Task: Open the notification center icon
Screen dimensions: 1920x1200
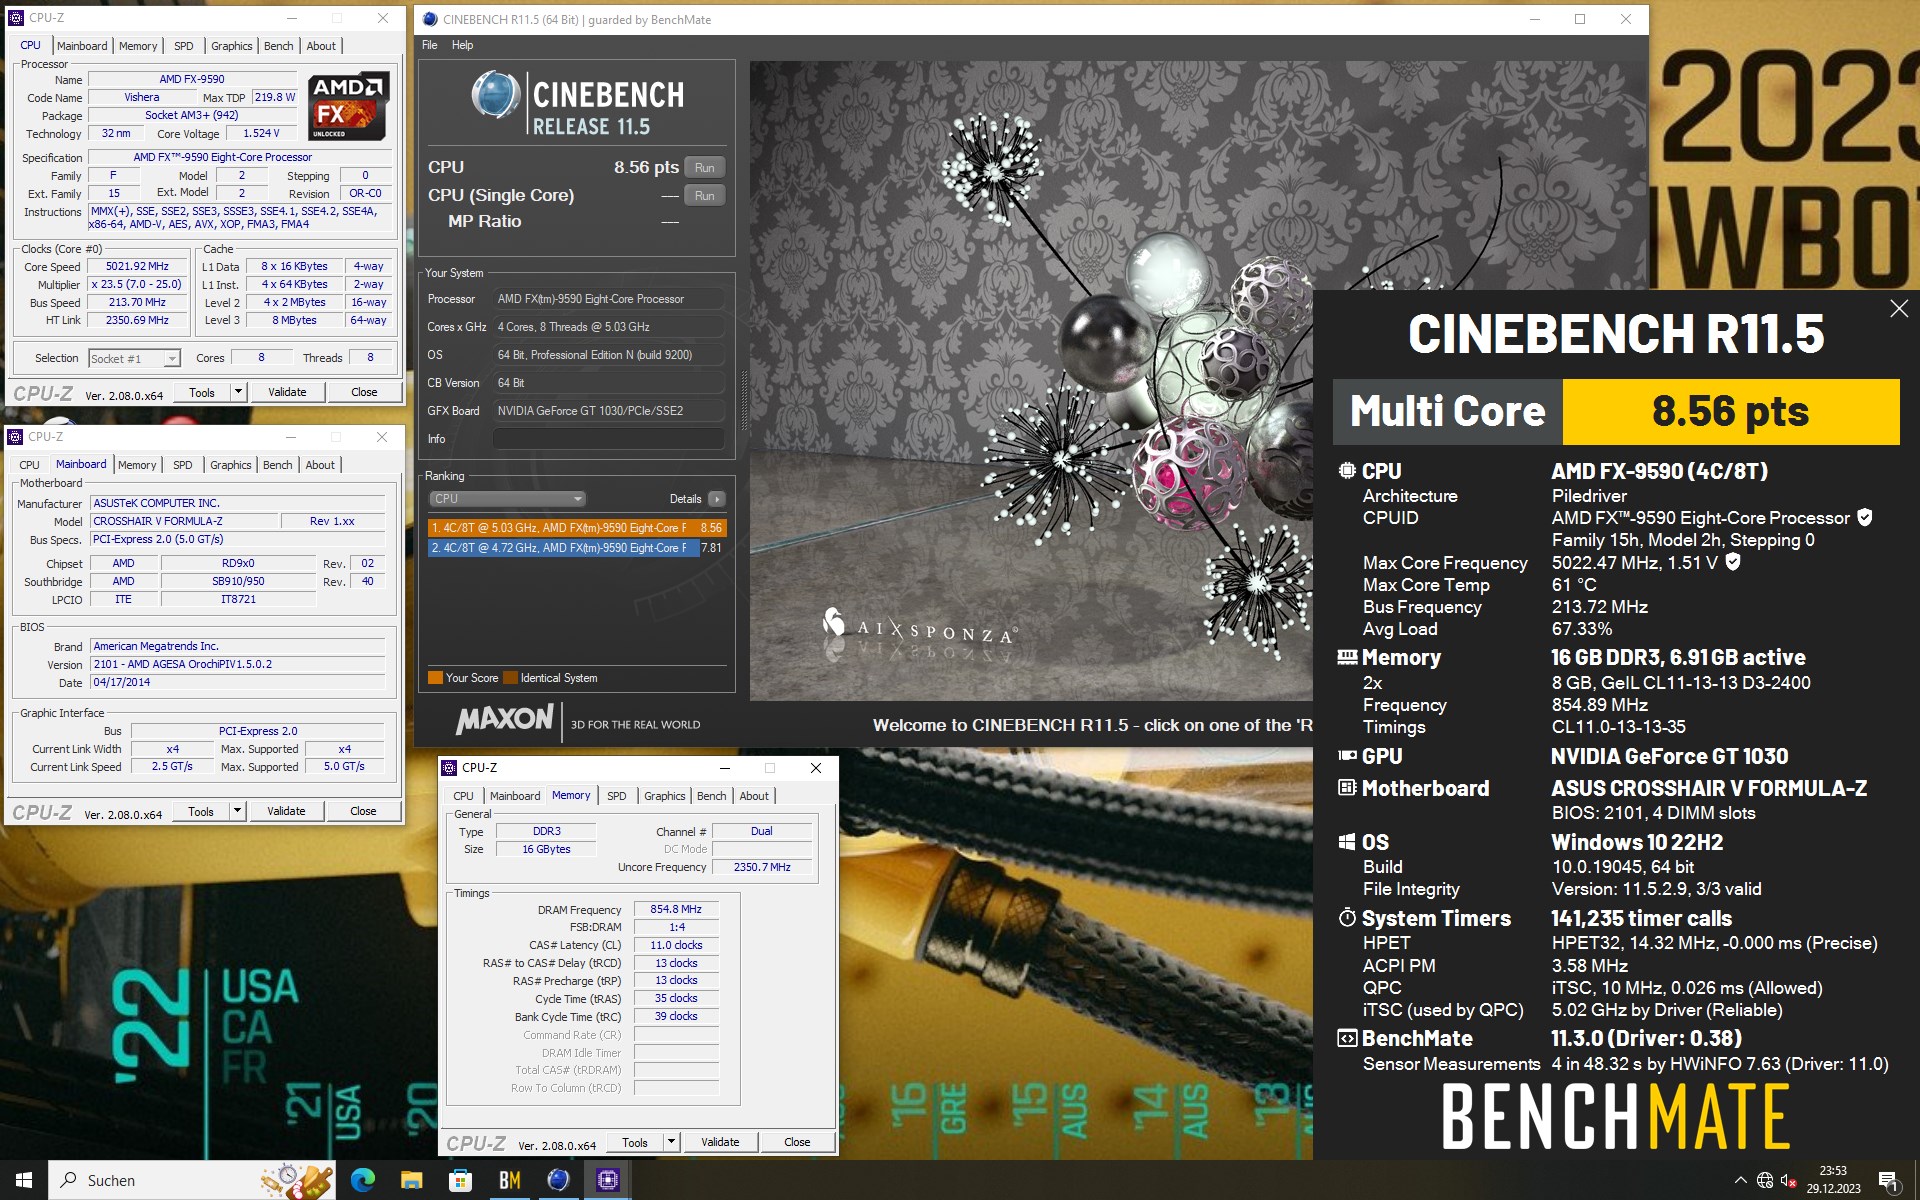Action: pyautogui.click(x=1889, y=1180)
